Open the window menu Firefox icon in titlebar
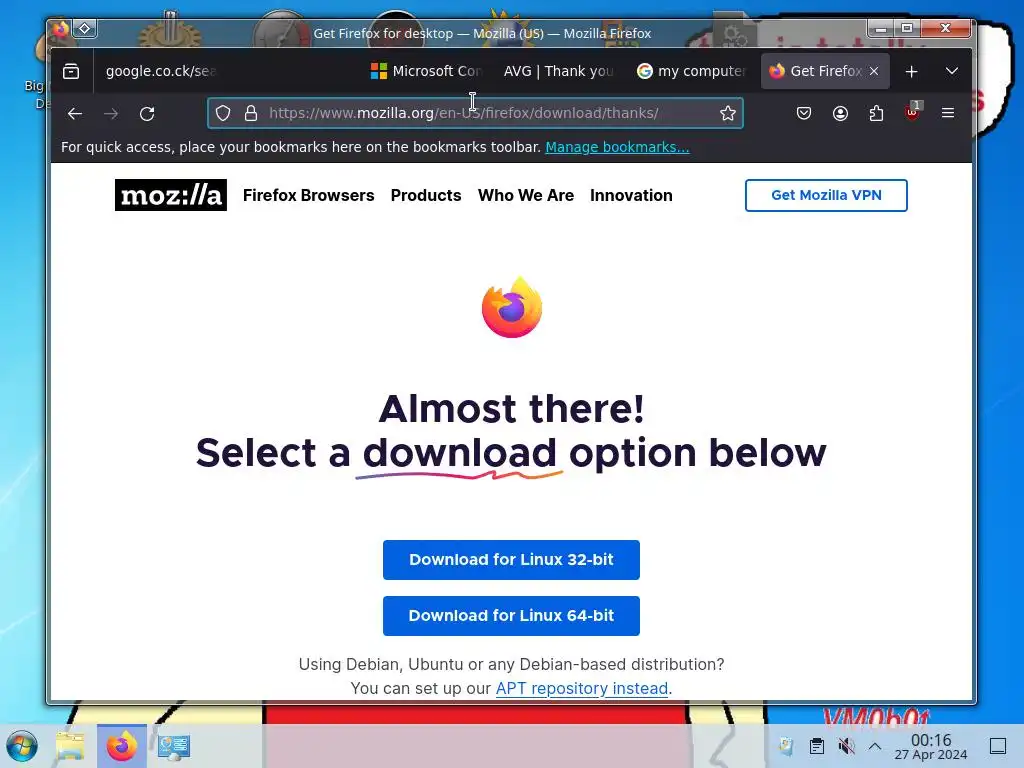This screenshot has height=768, width=1024. click(x=61, y=29)
